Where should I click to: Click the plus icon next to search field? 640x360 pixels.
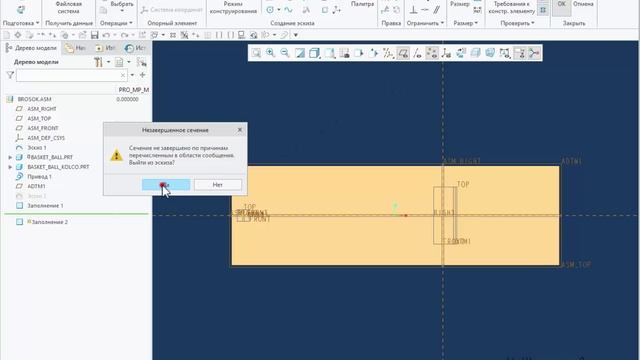click(142, 75)
